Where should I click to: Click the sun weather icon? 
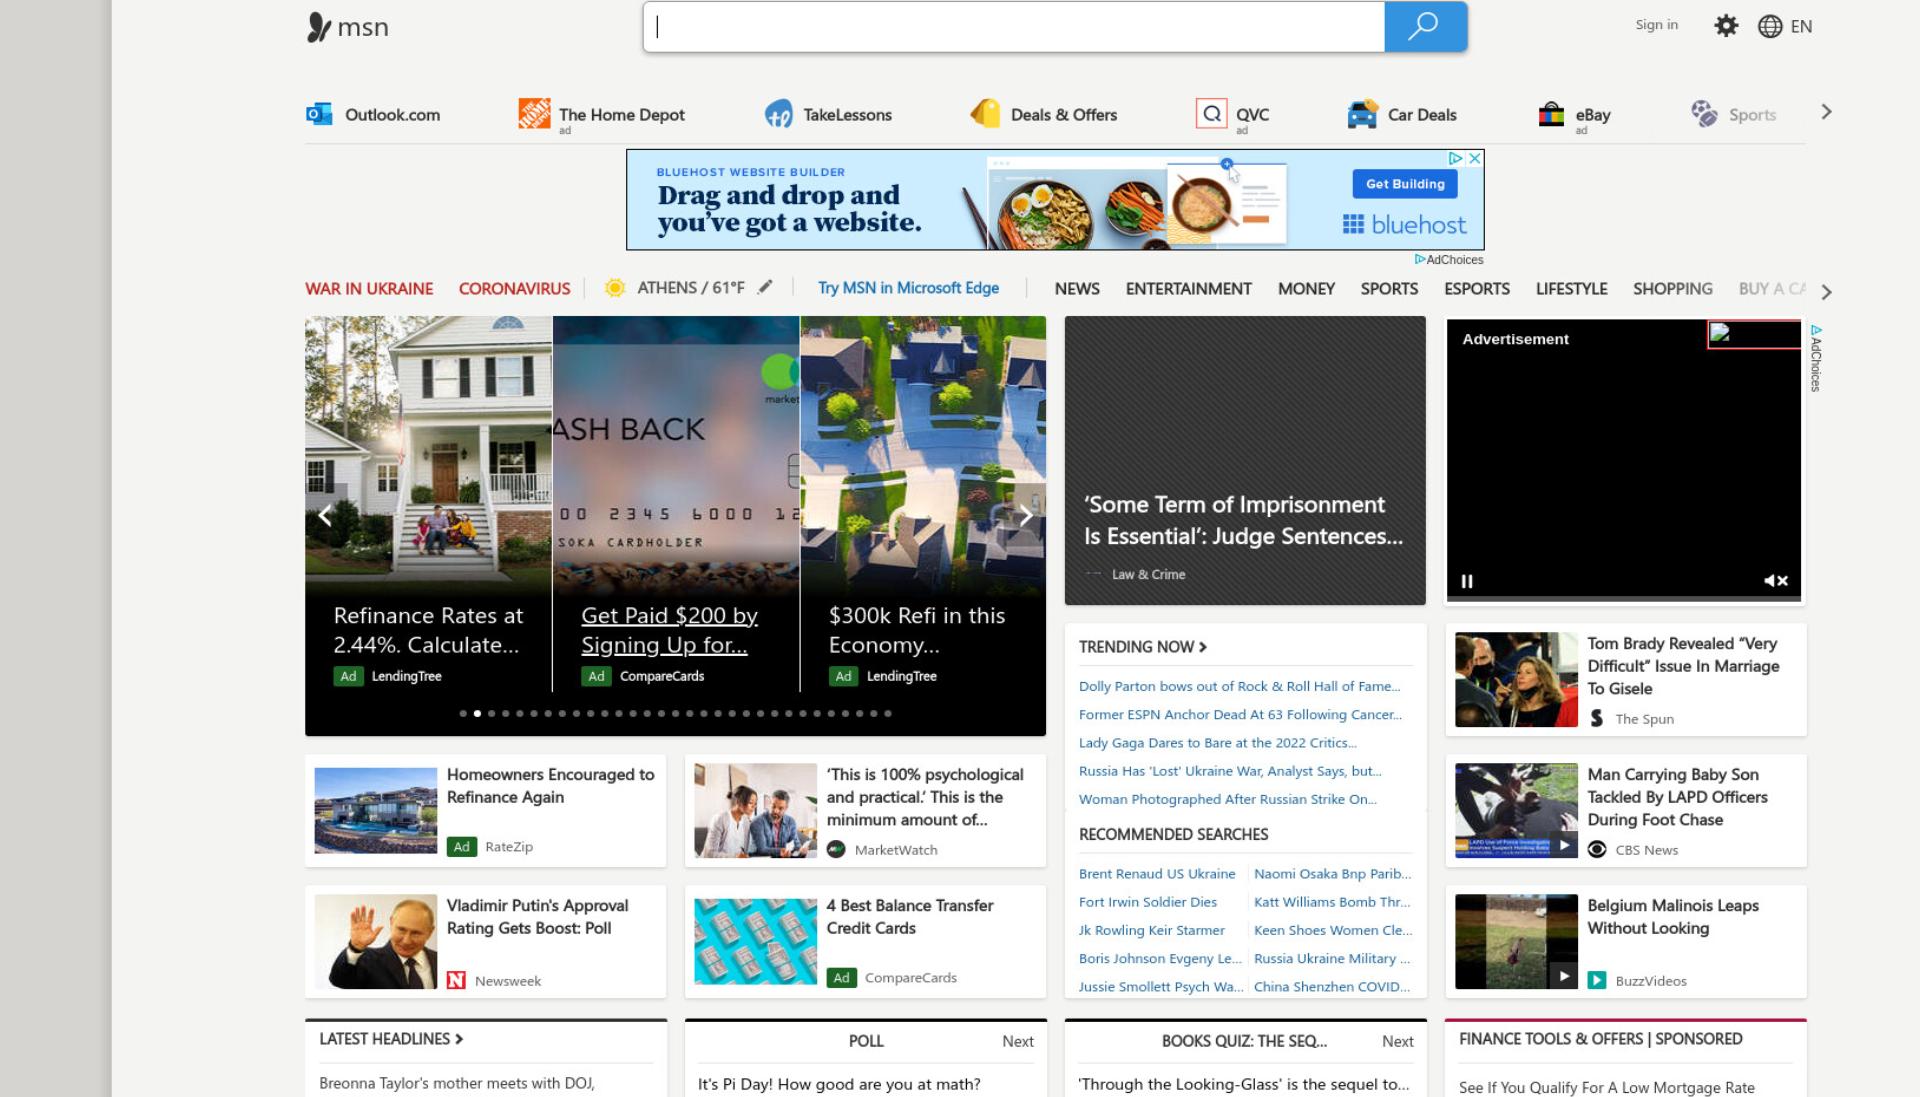(x=615, y=288)
